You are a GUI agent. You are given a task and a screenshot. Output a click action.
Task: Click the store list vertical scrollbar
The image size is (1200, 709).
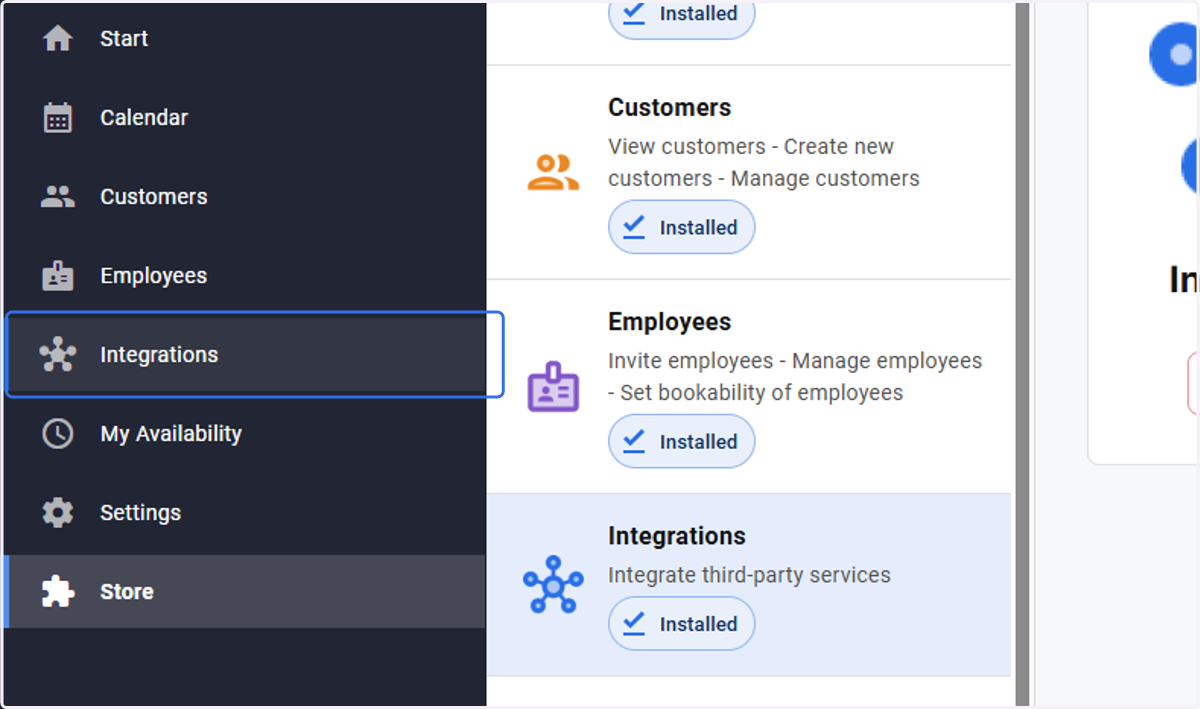click(x=1023, y=354)
